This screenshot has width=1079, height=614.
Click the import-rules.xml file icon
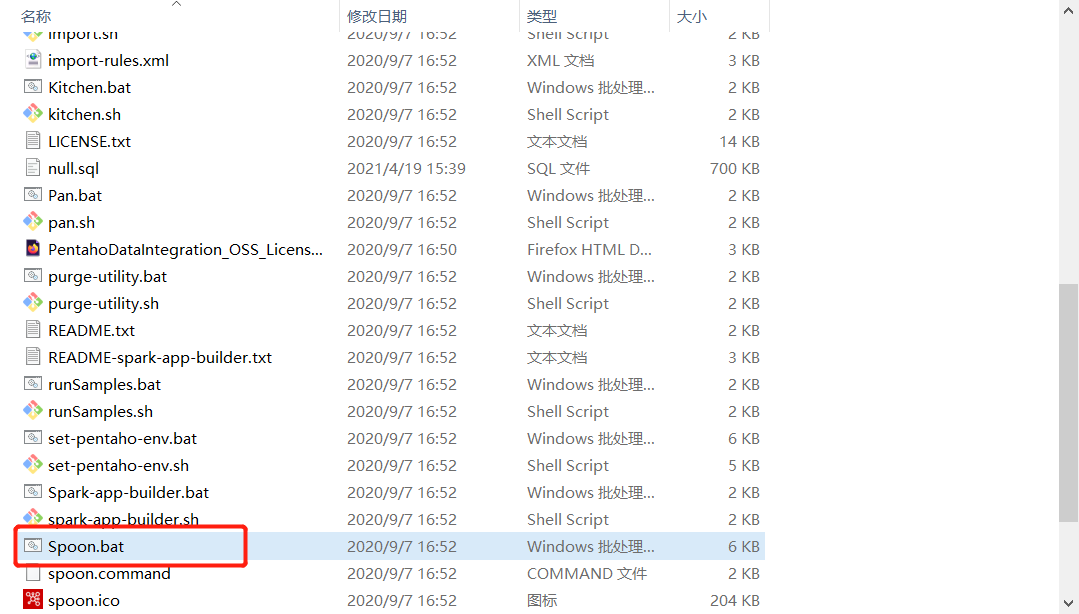click(x=32, y=60)
